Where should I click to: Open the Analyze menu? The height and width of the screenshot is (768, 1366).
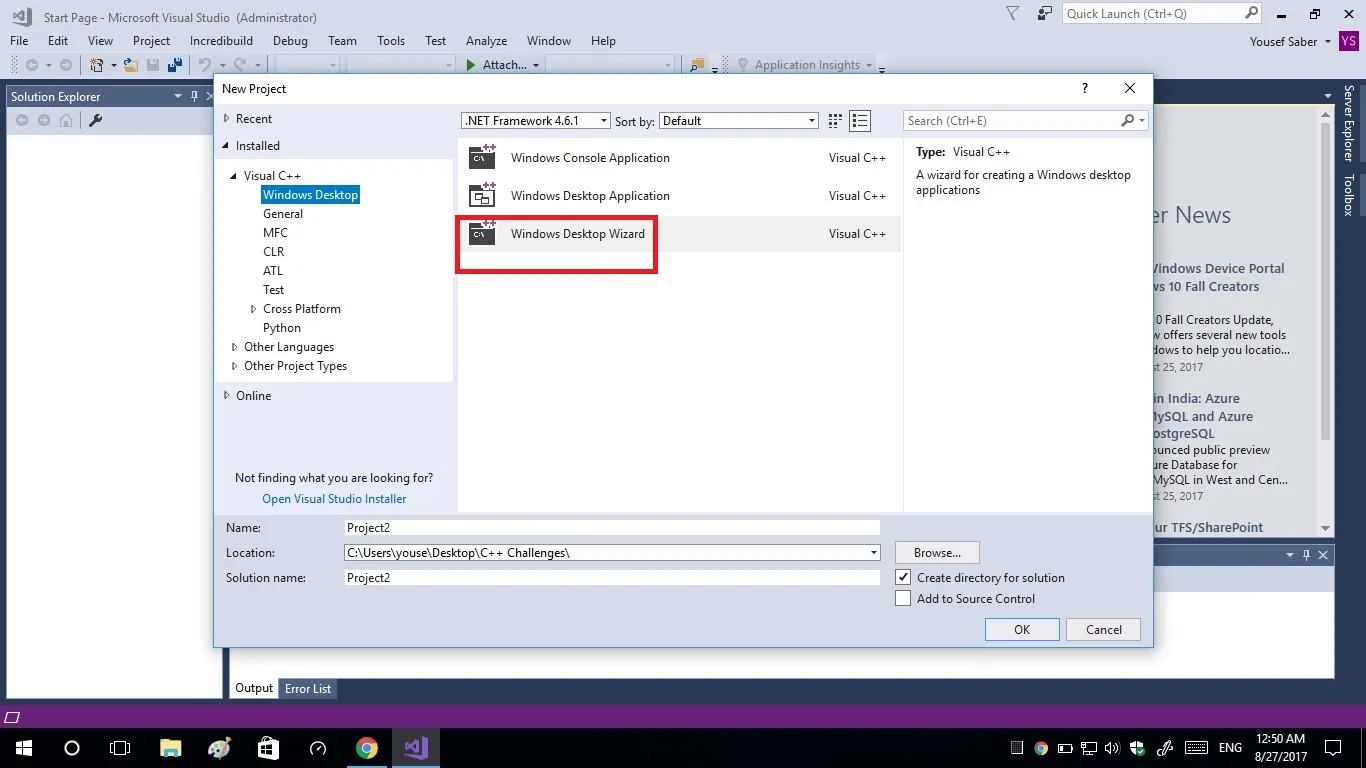(486, 41)
